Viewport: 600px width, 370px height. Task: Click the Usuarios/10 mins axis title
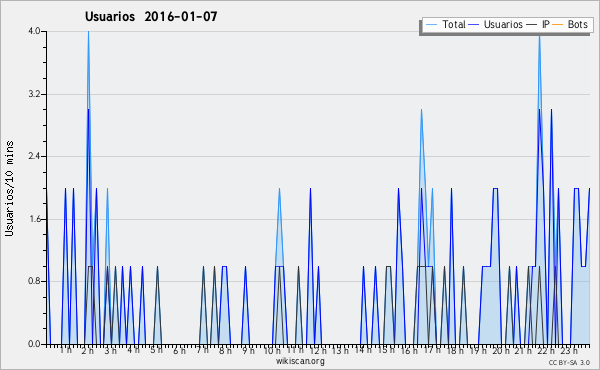click(x=9, y=189)
